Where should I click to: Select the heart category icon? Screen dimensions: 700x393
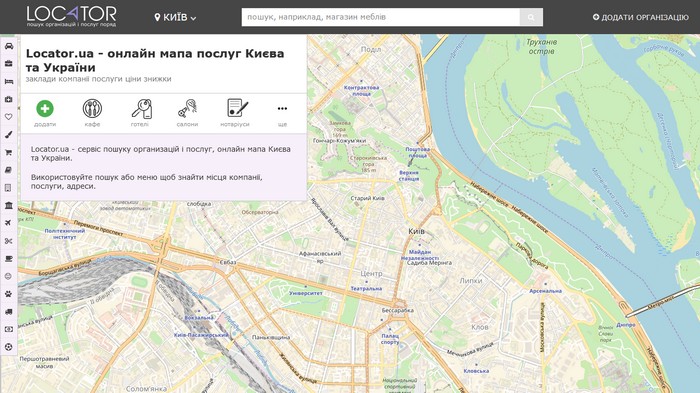pyautogui.click(x=8, y=117)
